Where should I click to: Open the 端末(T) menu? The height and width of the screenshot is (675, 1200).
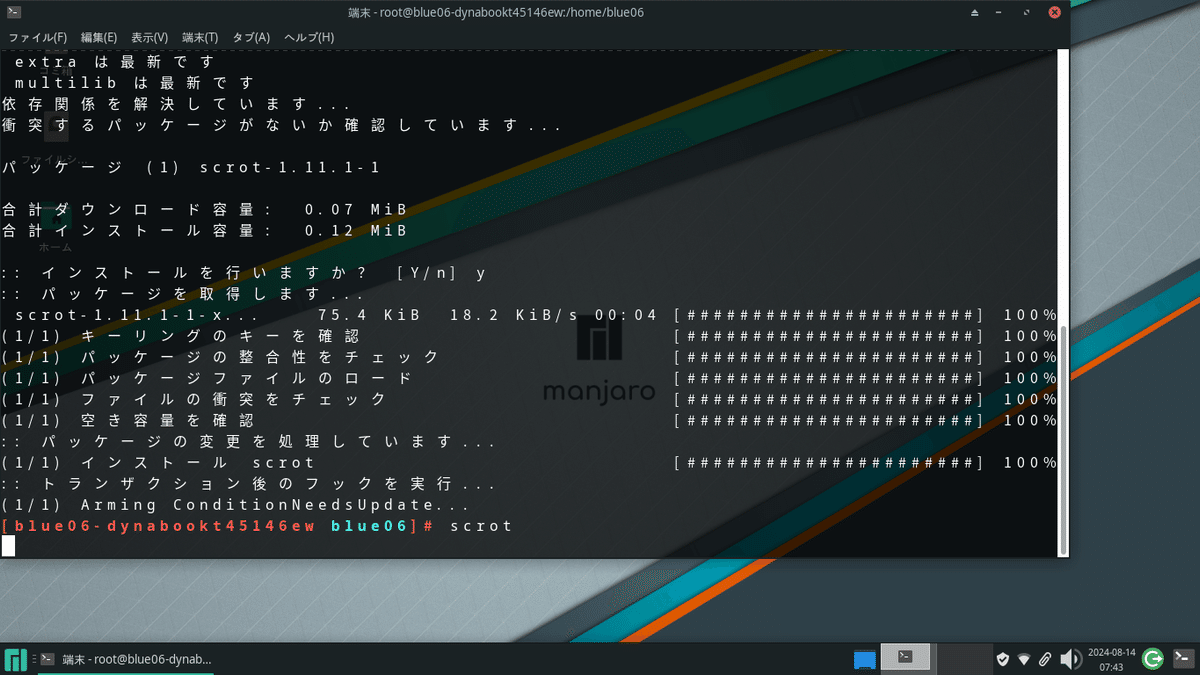click(x=200, y=37)
